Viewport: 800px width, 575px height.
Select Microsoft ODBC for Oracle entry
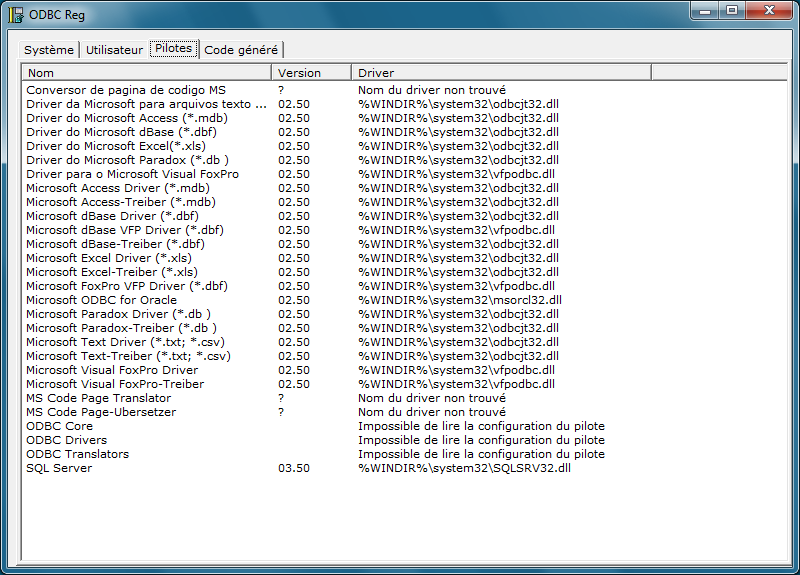tap(101, 300)
